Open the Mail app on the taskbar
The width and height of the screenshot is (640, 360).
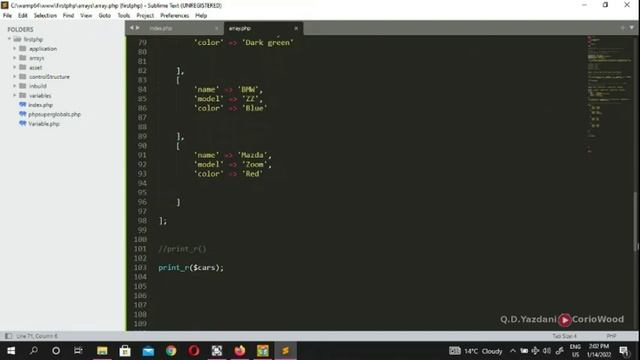pos(148,351)
